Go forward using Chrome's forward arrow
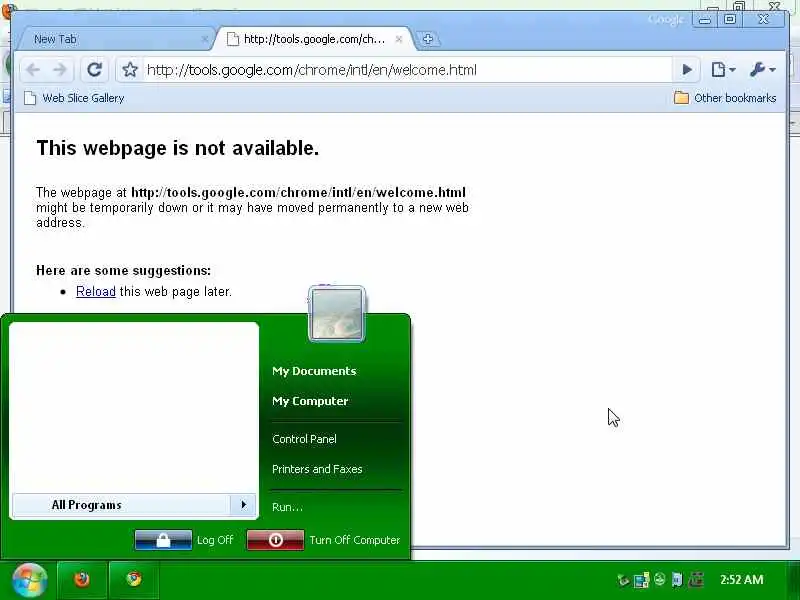This screenshot has height=600, width=800. tap(60, 69)
